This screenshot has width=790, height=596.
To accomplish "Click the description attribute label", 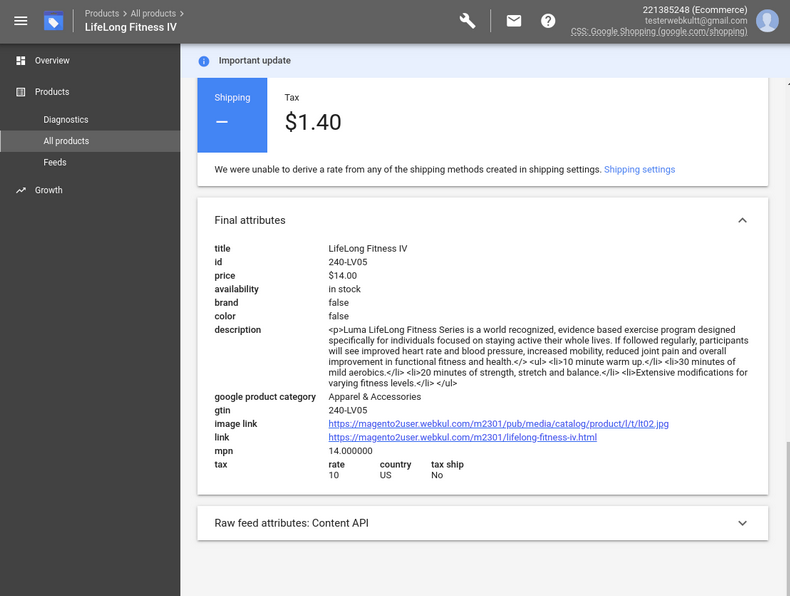I will tap(238, 330).
